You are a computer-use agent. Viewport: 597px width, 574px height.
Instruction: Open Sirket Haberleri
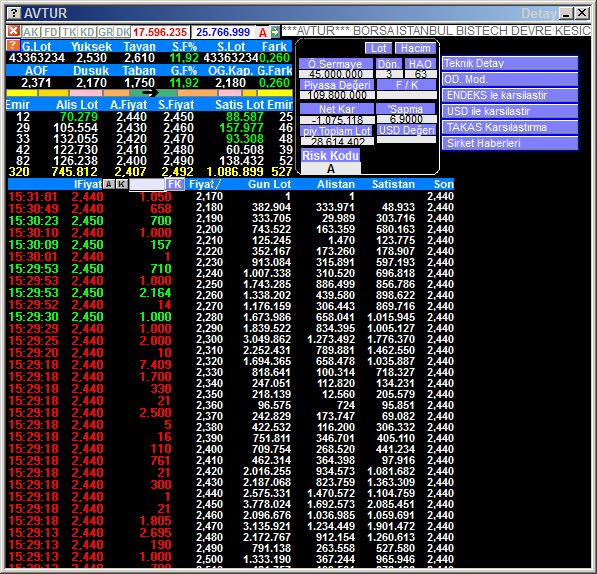510,143
